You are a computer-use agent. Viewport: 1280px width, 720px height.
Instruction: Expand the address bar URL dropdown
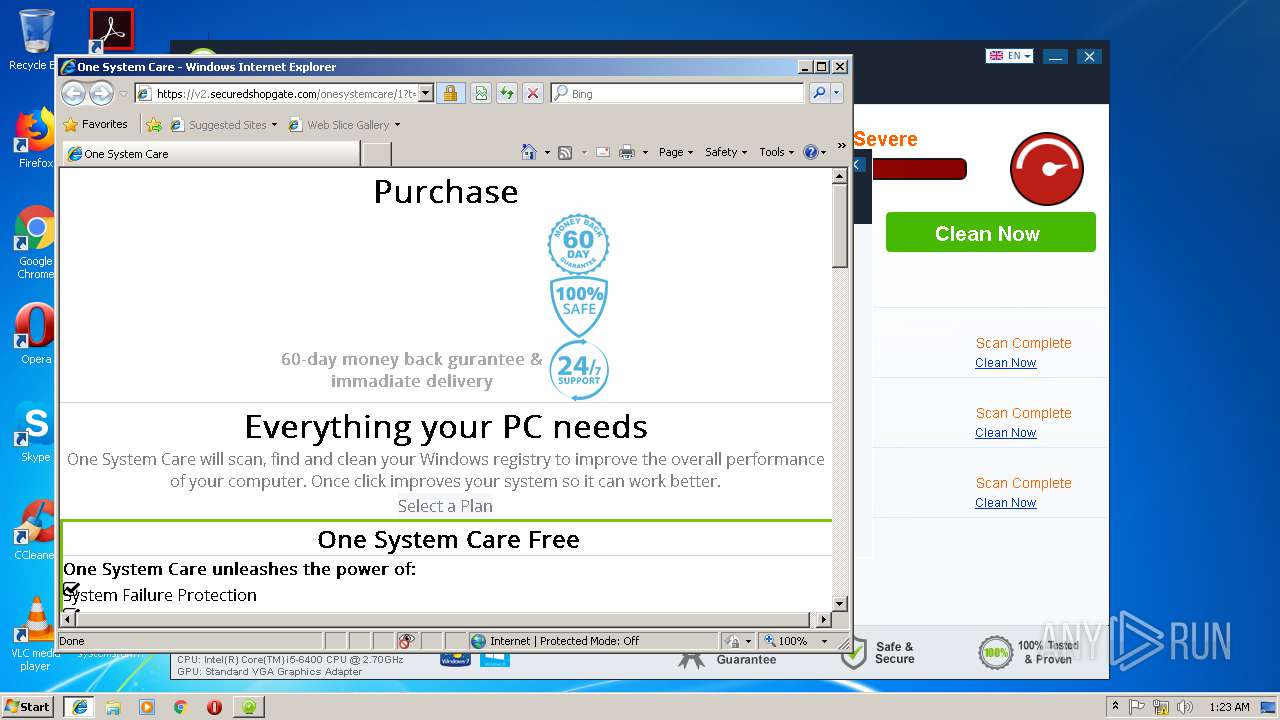425,93
